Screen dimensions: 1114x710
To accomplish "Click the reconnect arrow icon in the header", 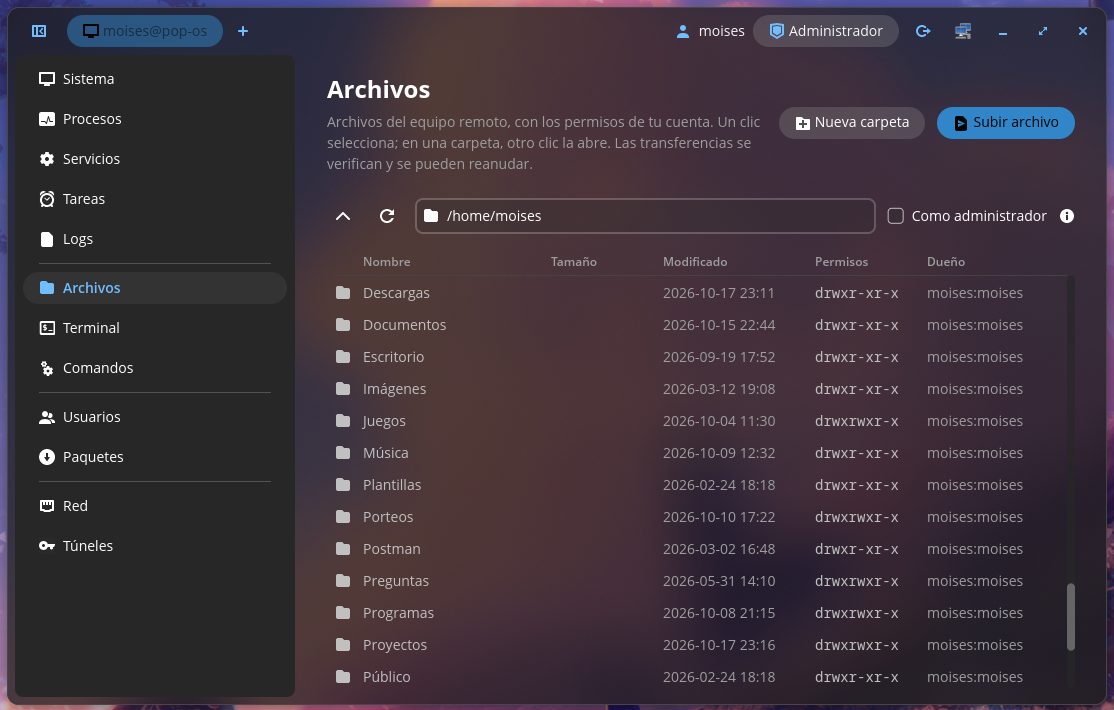I will [923, 31].
